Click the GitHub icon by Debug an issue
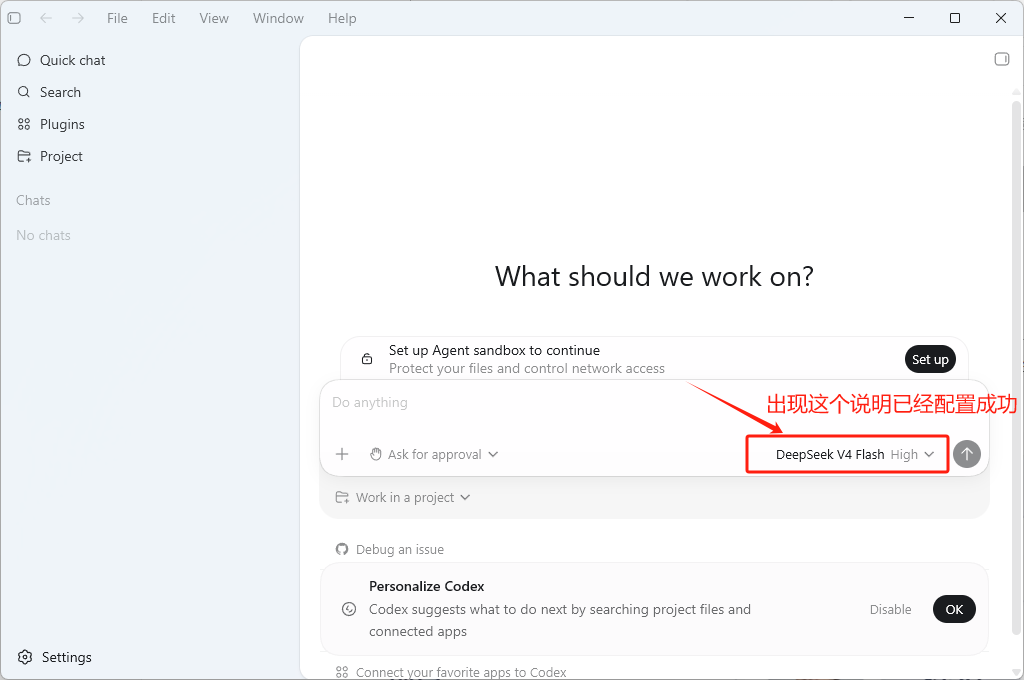This screenshot has height=680, width=1024. click(x=342, y=549)
